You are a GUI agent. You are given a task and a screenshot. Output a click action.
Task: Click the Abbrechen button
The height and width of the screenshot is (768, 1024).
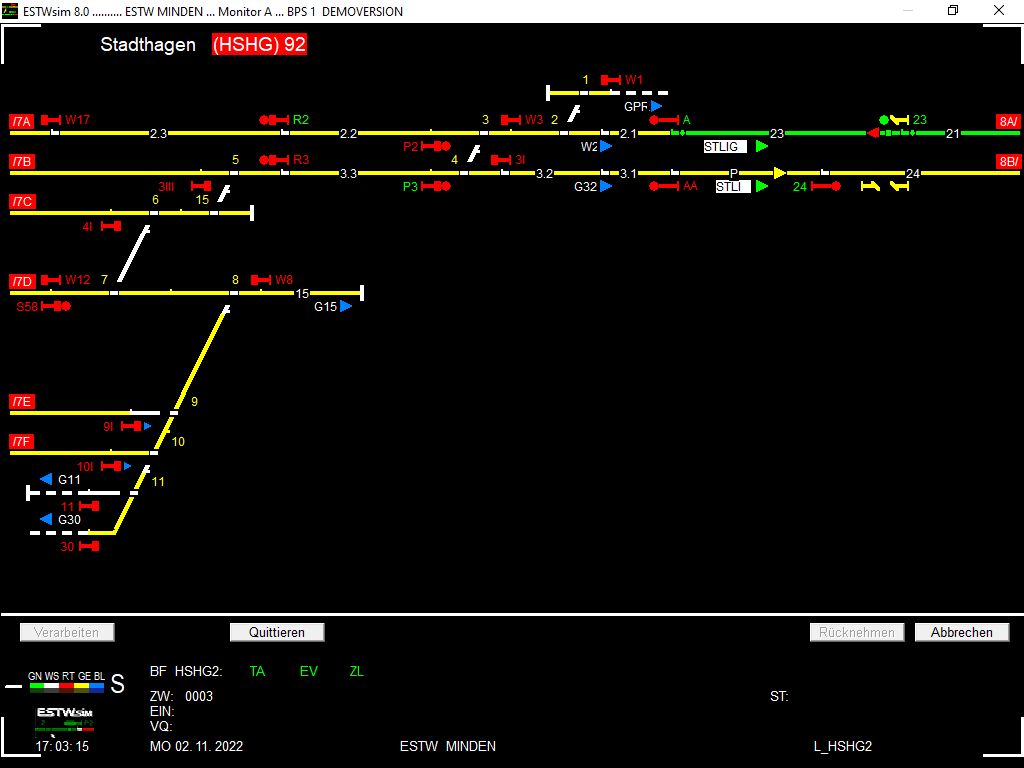[961, 632]
